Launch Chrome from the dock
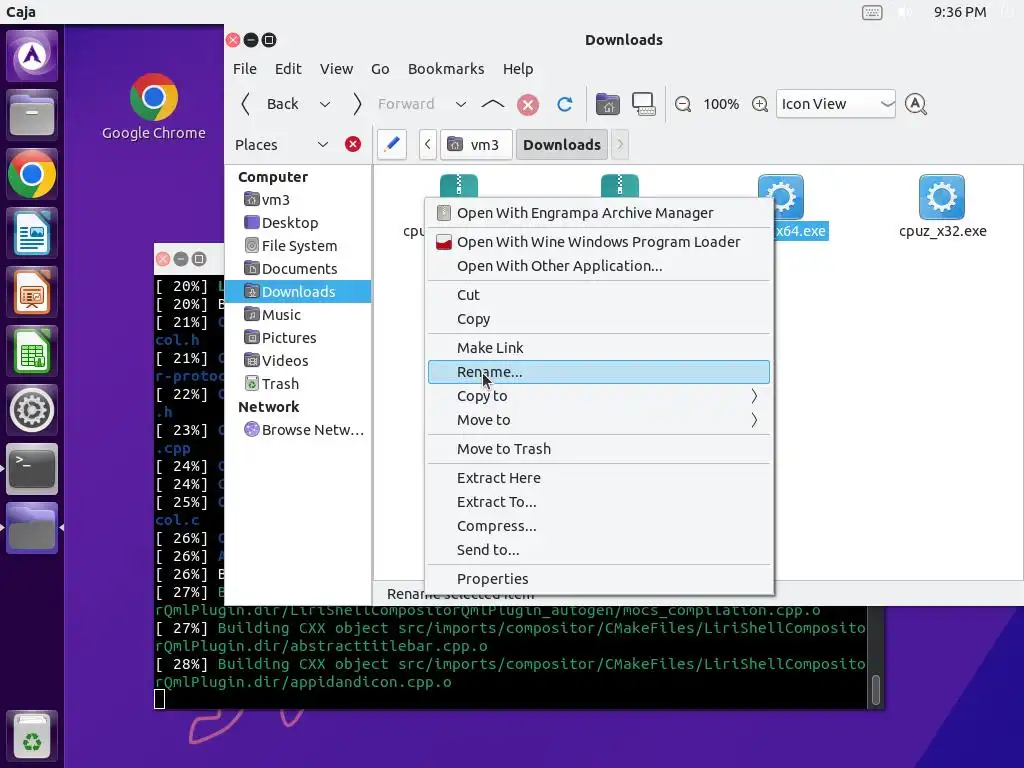The image size is (1024, 768). pos(32,174)
